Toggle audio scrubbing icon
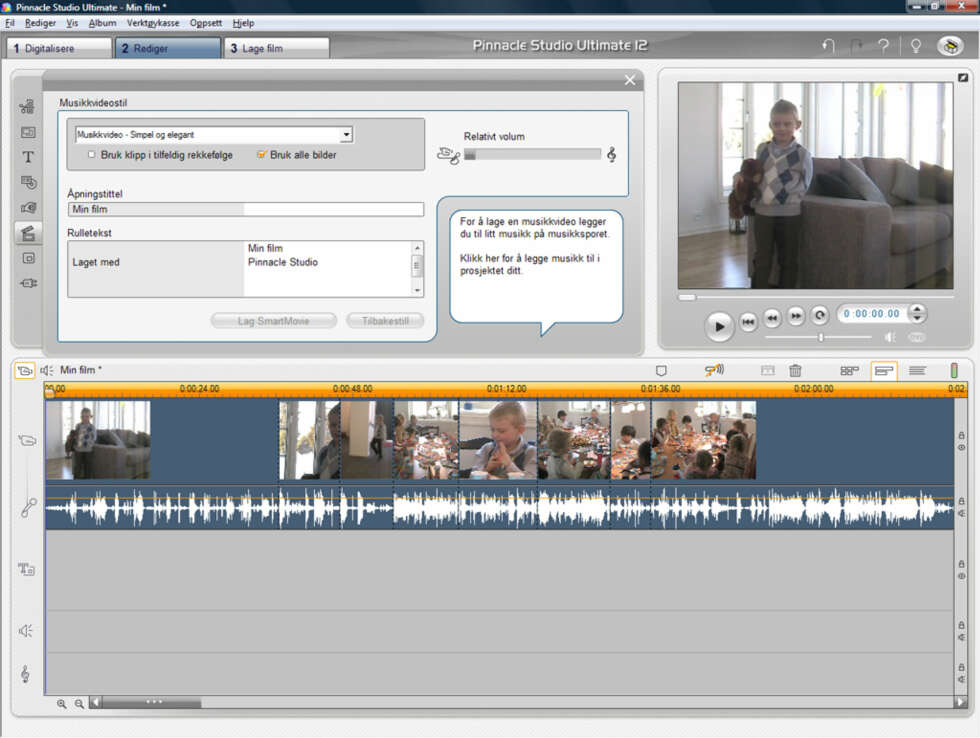This screenshot has width=980, height=738. click(714, 371)
